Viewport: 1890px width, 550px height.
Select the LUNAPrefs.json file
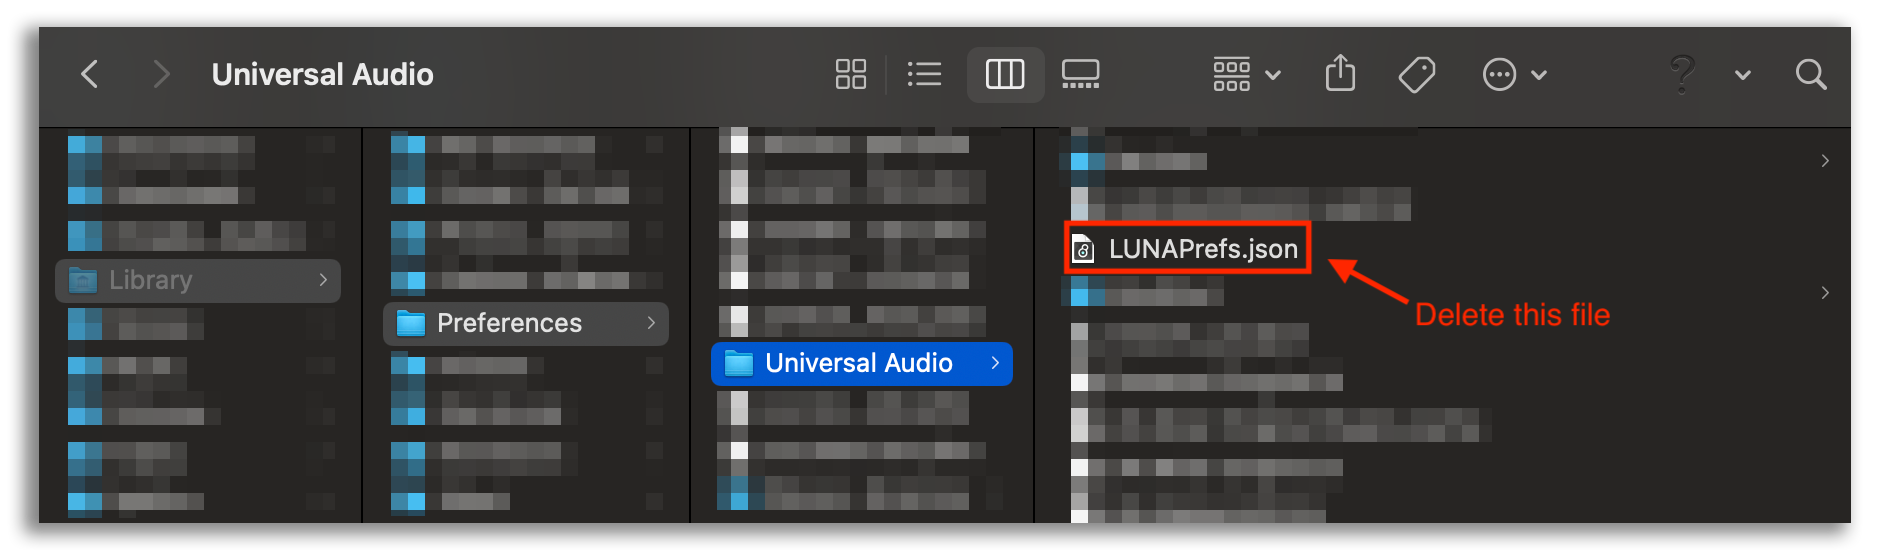1187,248
